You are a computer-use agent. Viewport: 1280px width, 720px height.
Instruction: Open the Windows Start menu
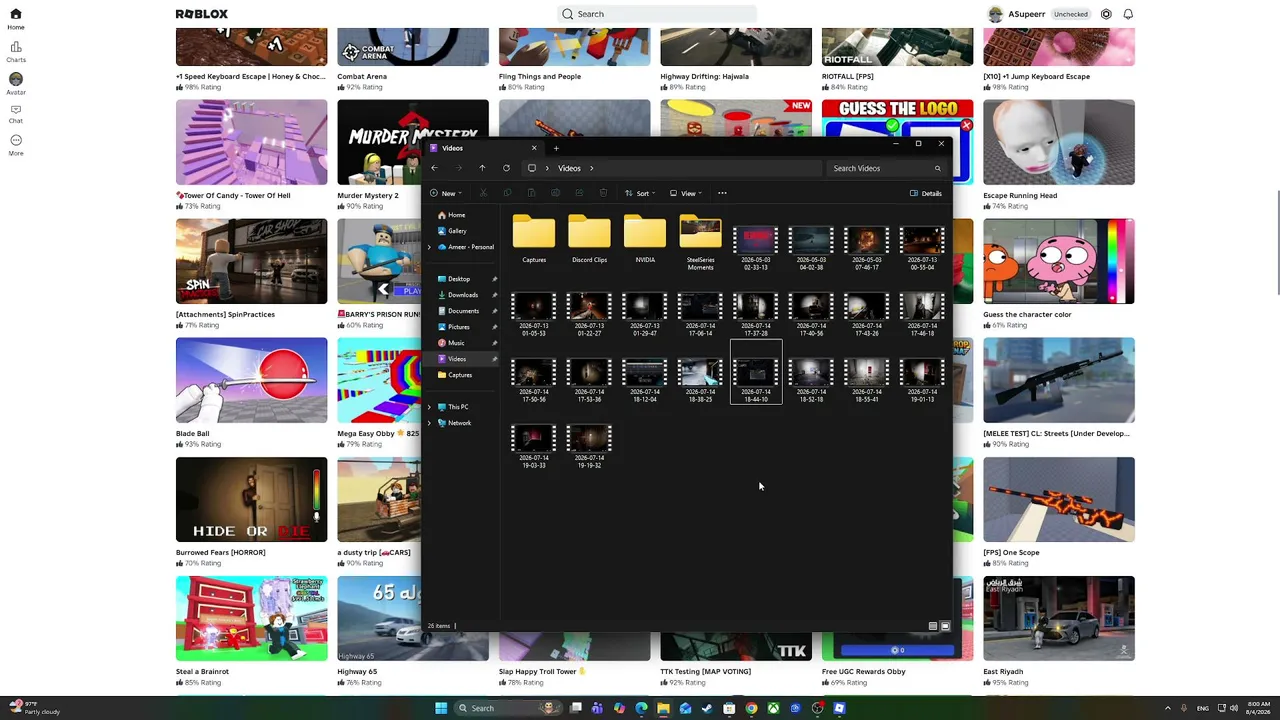(441, 708)
